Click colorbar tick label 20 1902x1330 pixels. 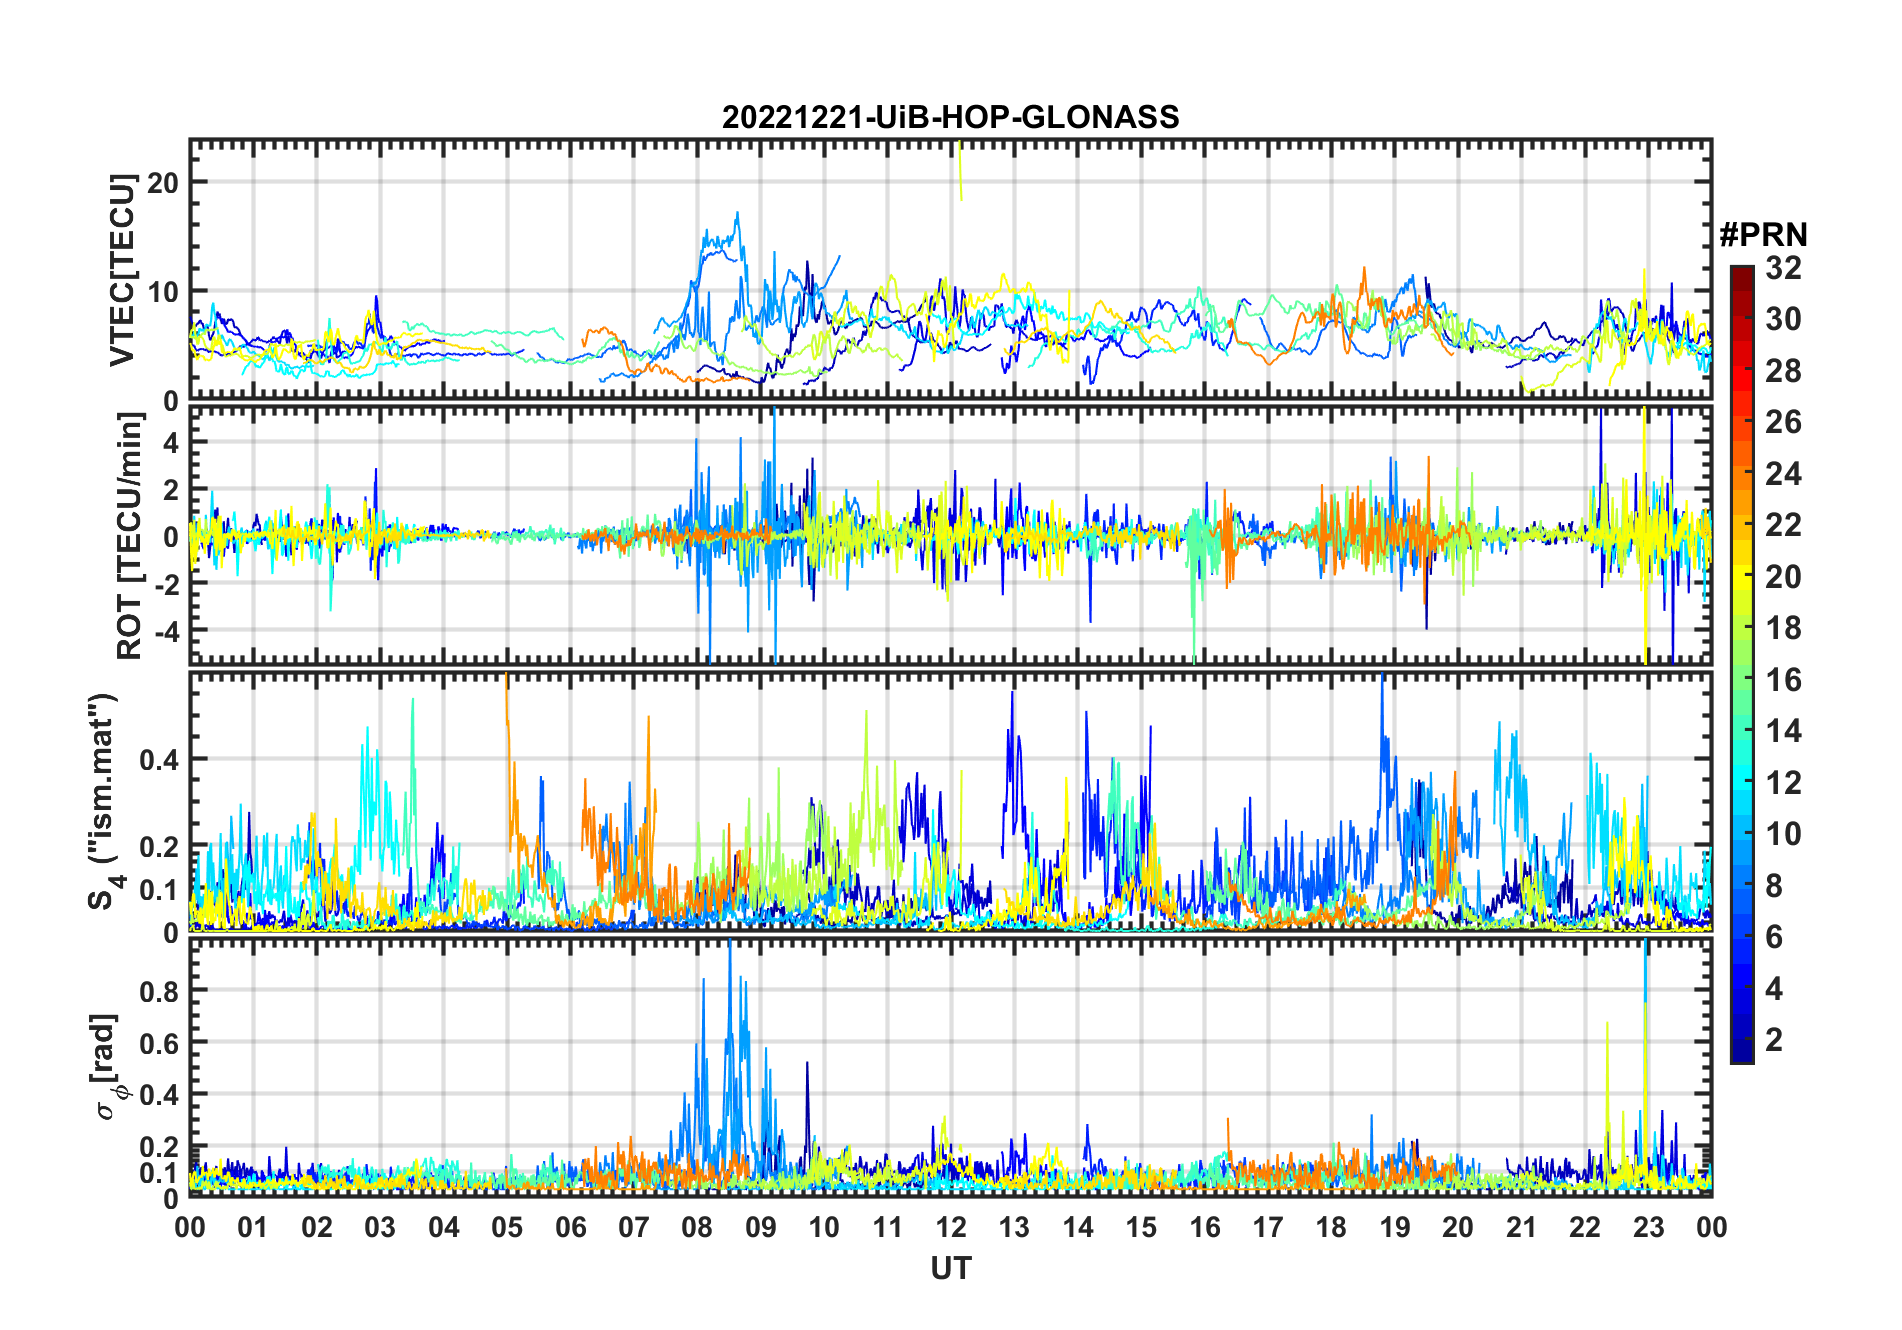pyautogui.click(x=1783, y=577)
